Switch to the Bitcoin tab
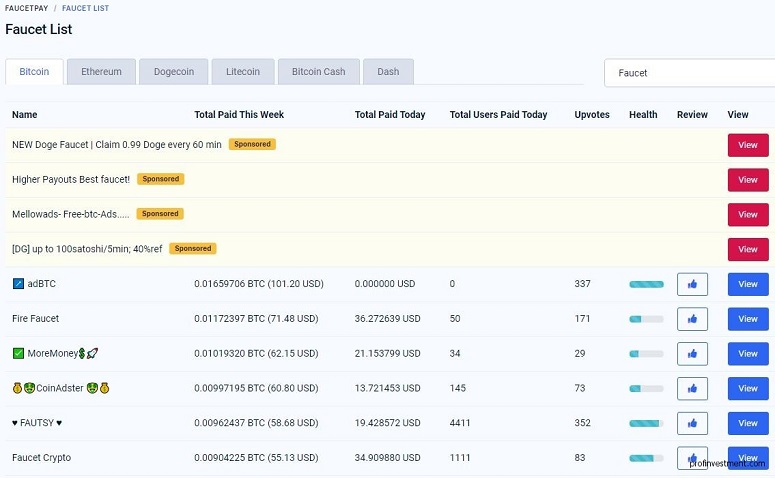 (x=34, y=72)
